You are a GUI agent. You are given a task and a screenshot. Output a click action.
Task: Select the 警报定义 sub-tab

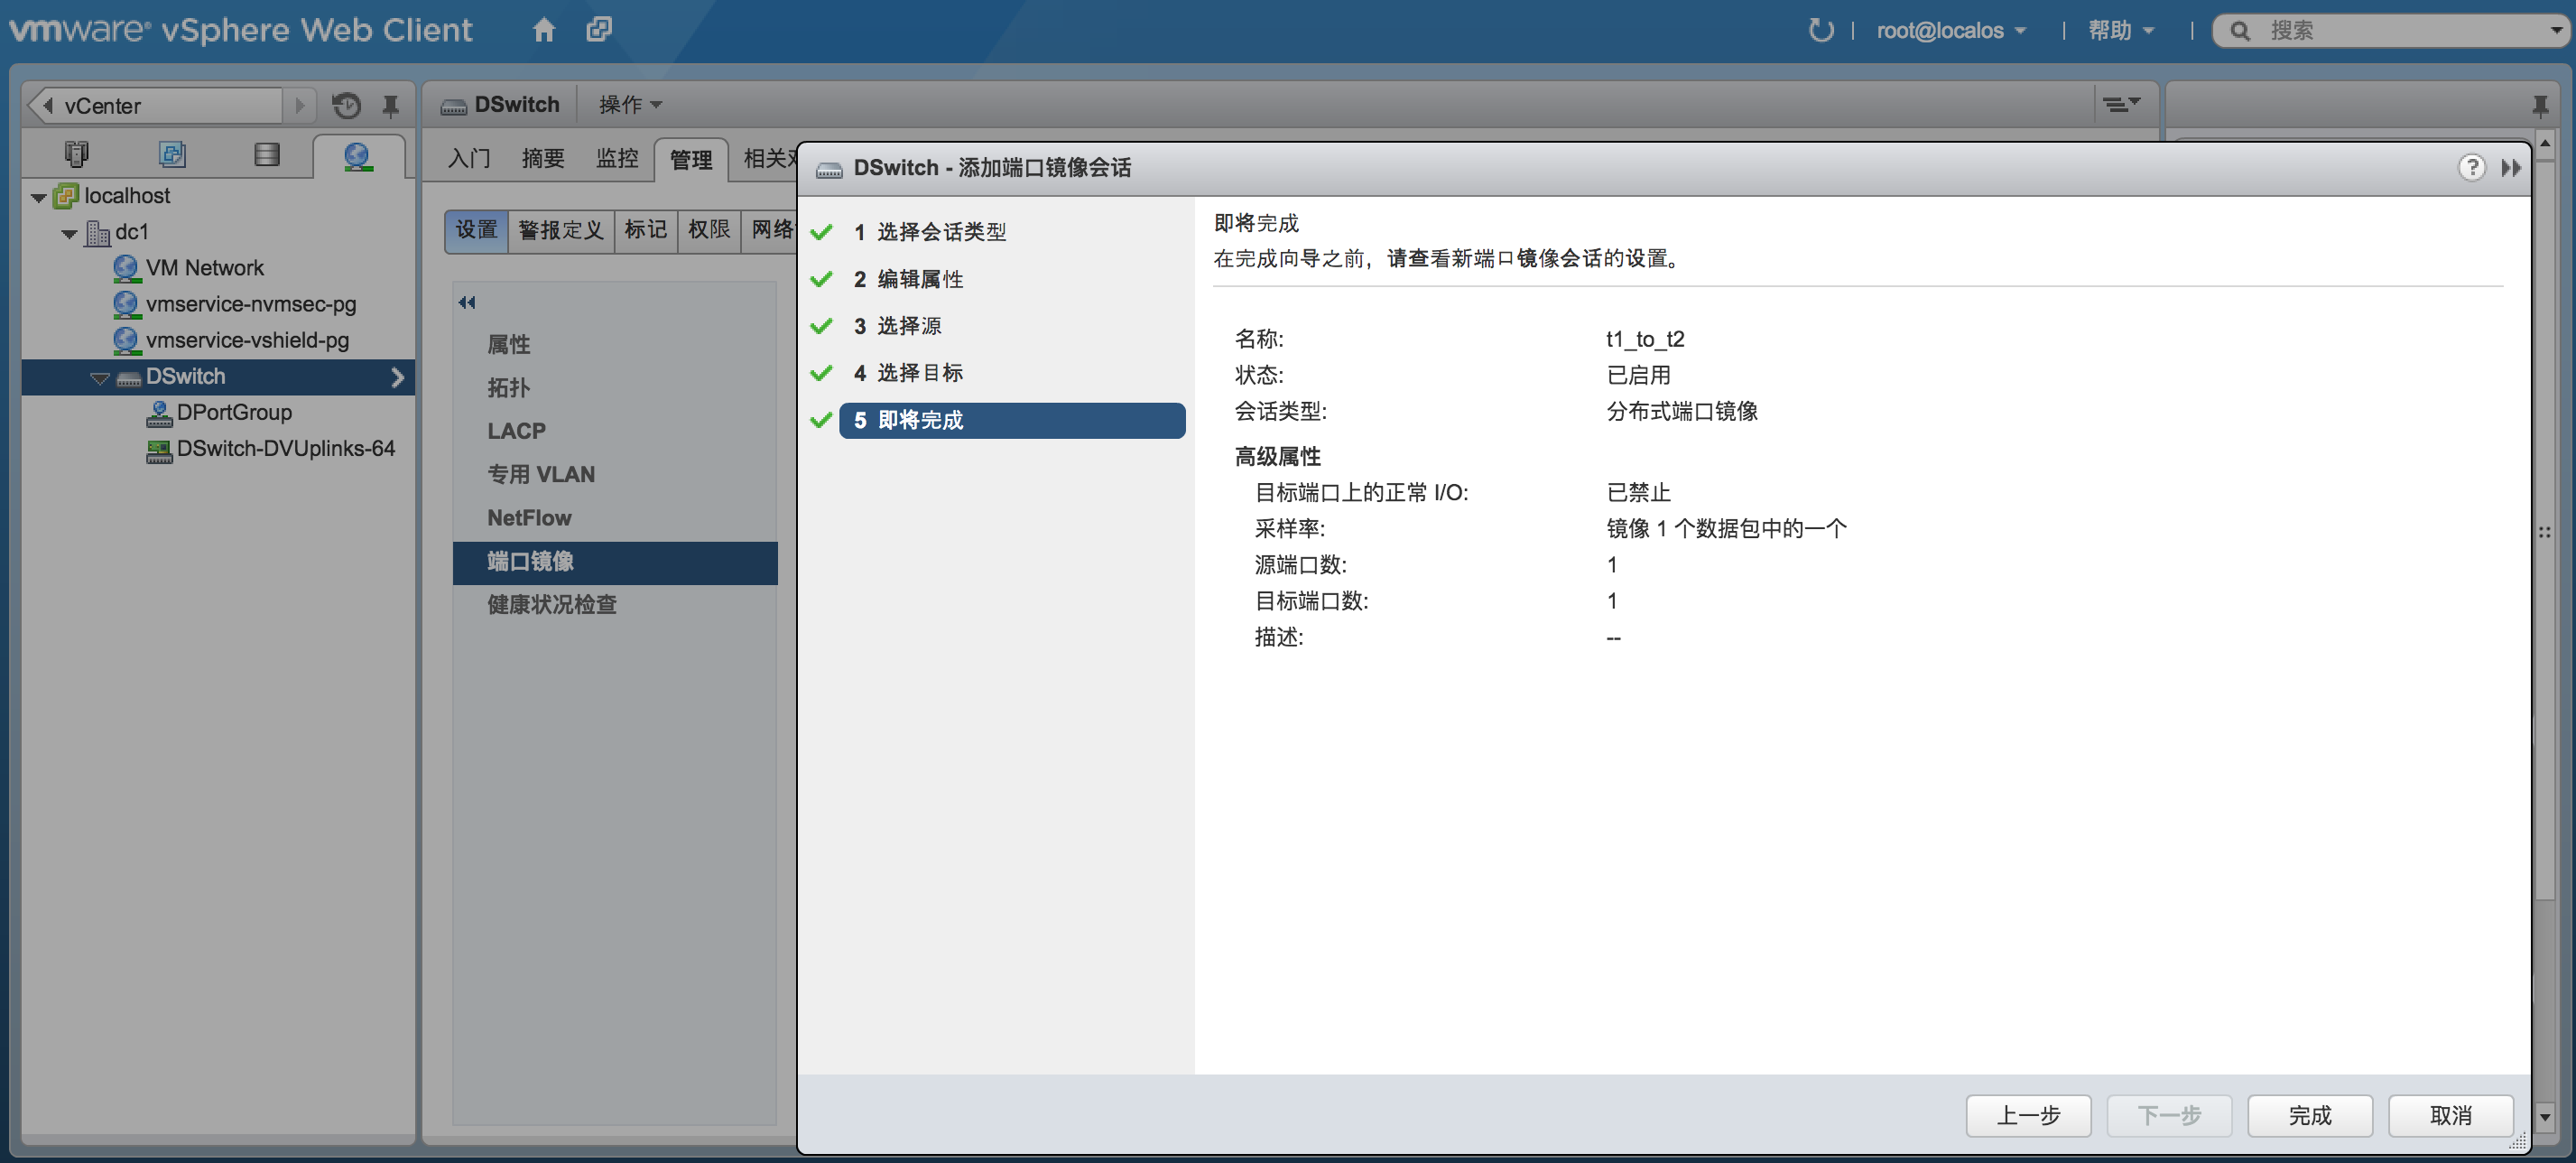pos(561,231)
